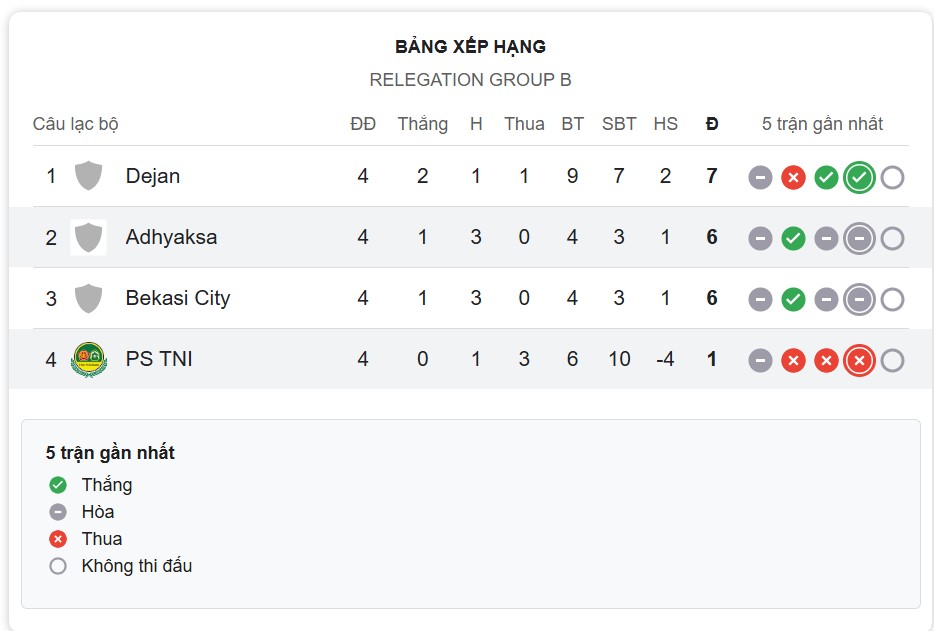Click the red Thua legend icon
This screenshot has height=631, width=934.
coord(58,539)
